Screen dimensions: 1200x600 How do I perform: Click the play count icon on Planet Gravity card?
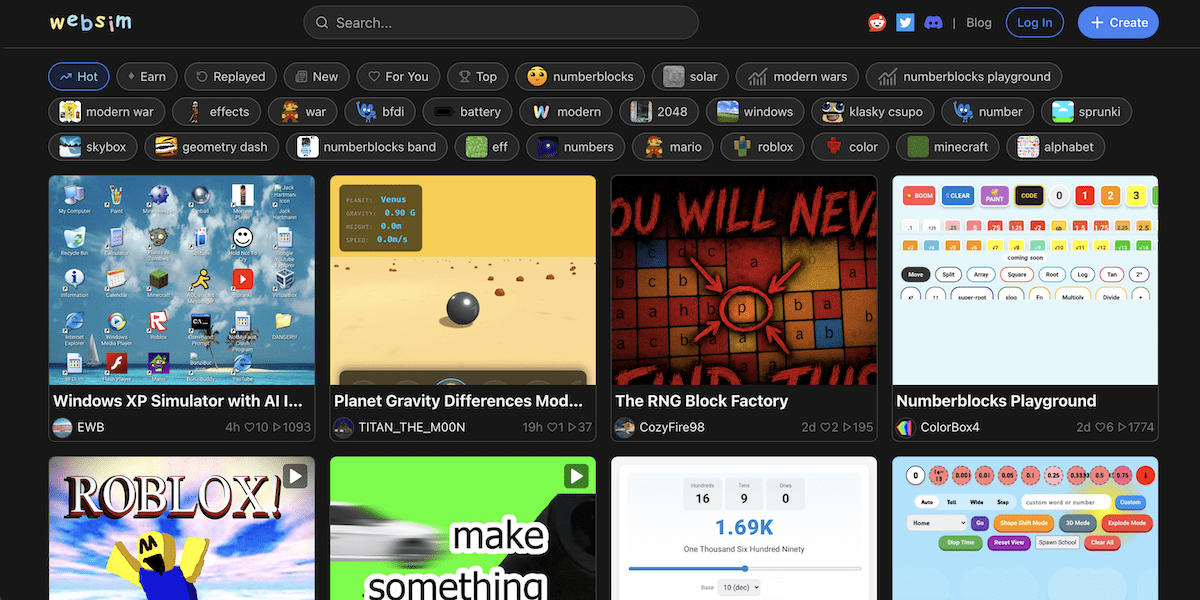point(571,427)
